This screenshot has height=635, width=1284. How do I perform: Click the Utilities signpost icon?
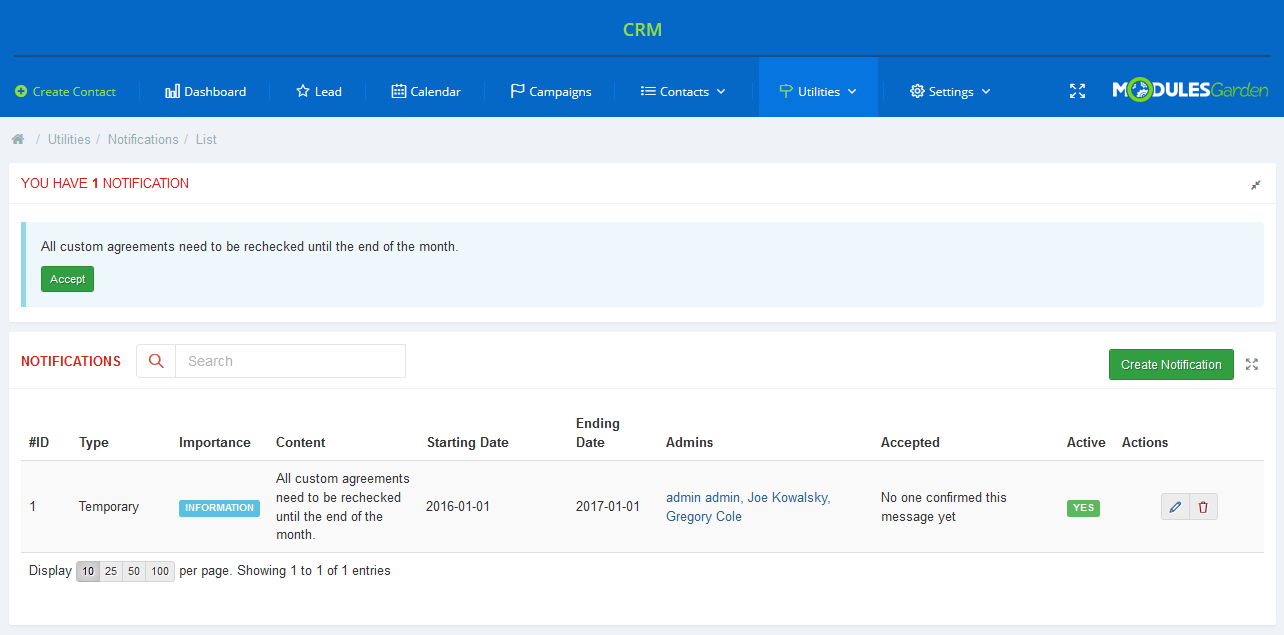pyautogui.click(x=785, y=91)
